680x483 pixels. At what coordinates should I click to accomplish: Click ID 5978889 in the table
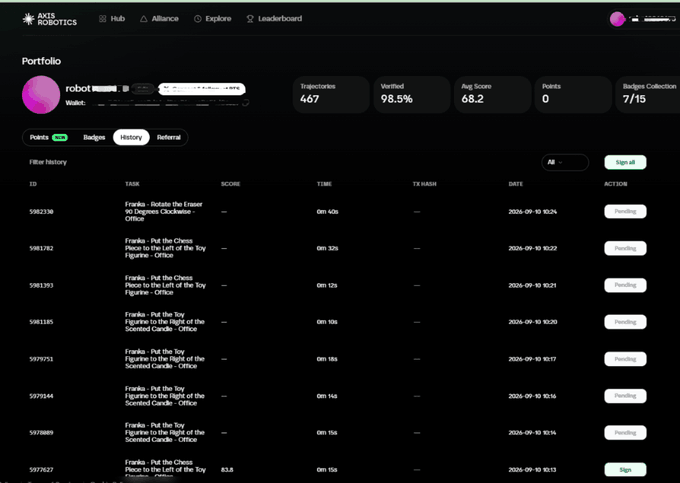click(41, 433)
